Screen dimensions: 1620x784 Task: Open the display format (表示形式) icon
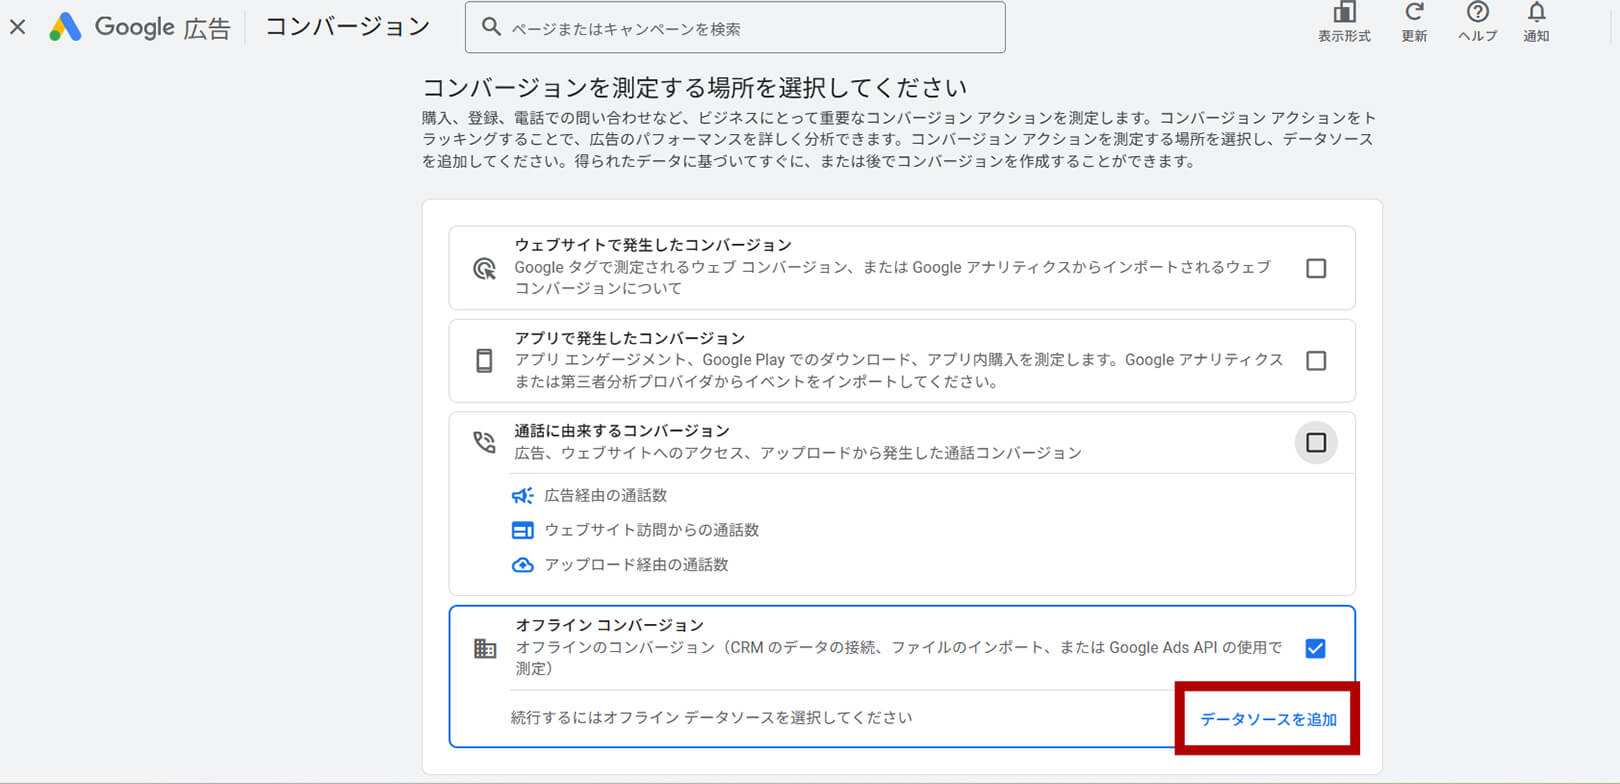click(1344, 14)
